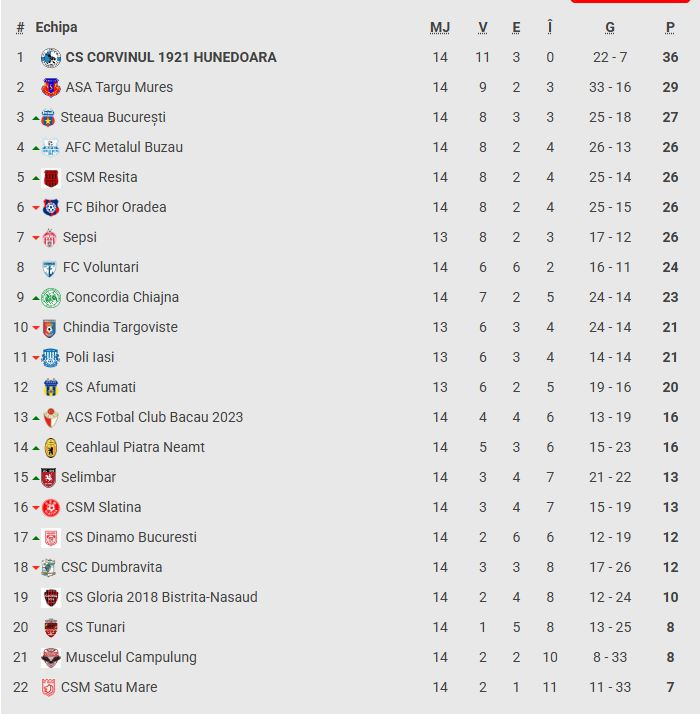Click the Ceahlaul Piatra Neamt crest
700x714 pixels.
coord(51,448)
